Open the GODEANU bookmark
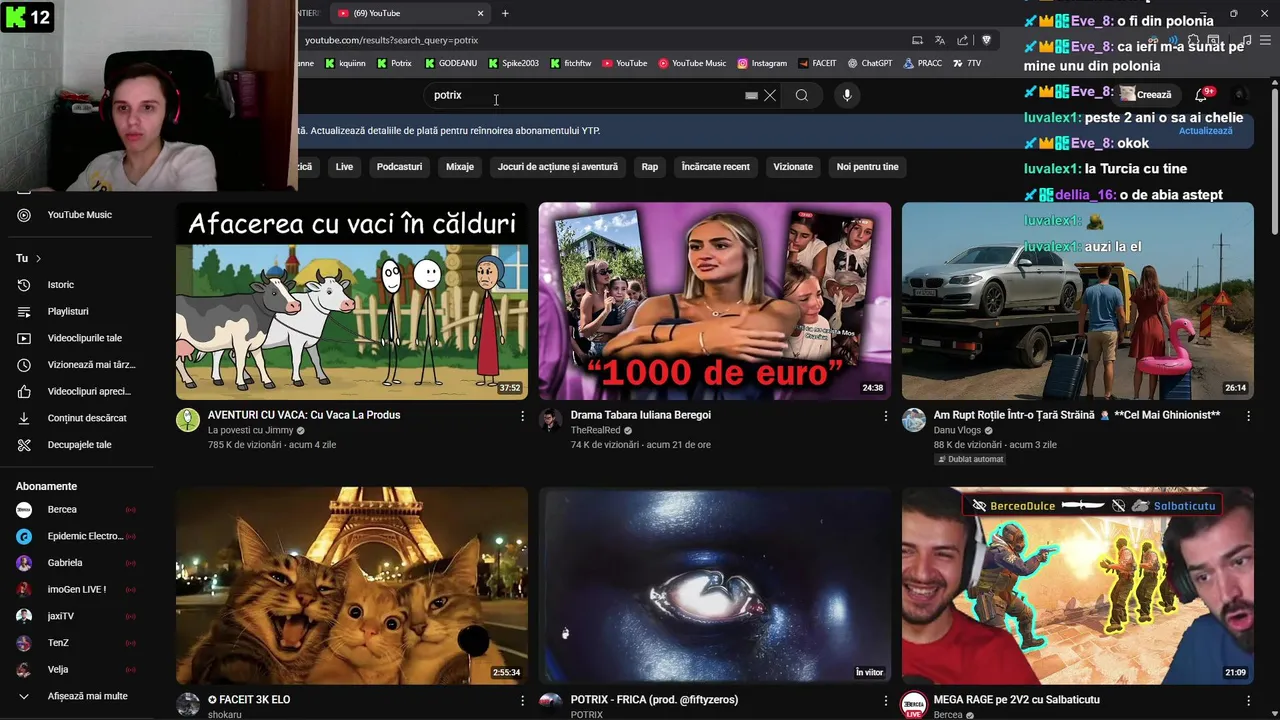 (451, 63)
